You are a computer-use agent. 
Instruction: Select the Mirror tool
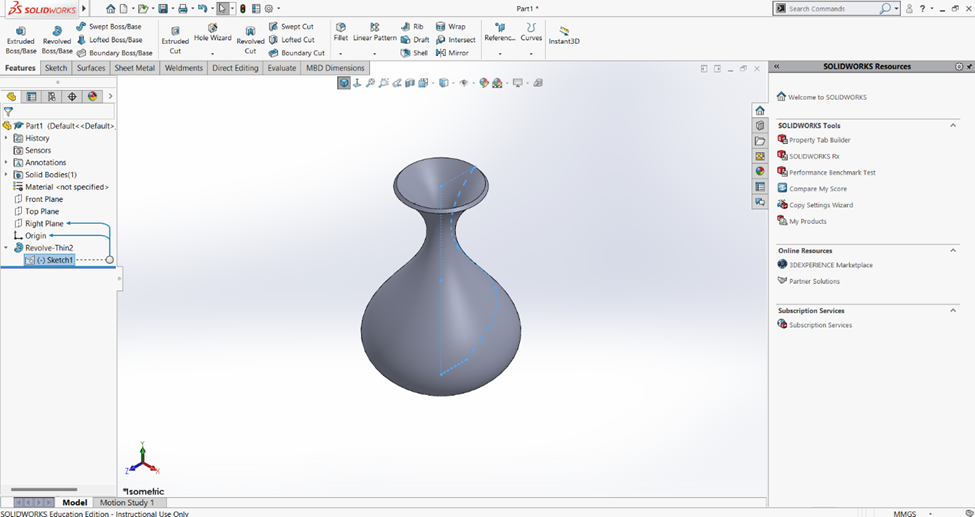452,53
